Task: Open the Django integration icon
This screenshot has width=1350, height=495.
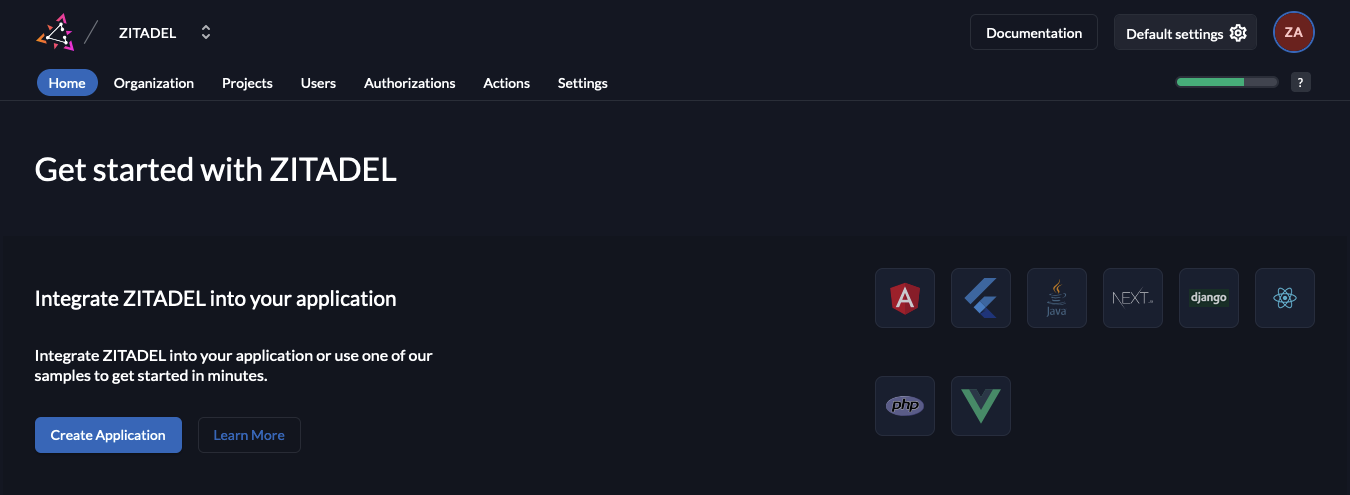Action: point(1209,298)
